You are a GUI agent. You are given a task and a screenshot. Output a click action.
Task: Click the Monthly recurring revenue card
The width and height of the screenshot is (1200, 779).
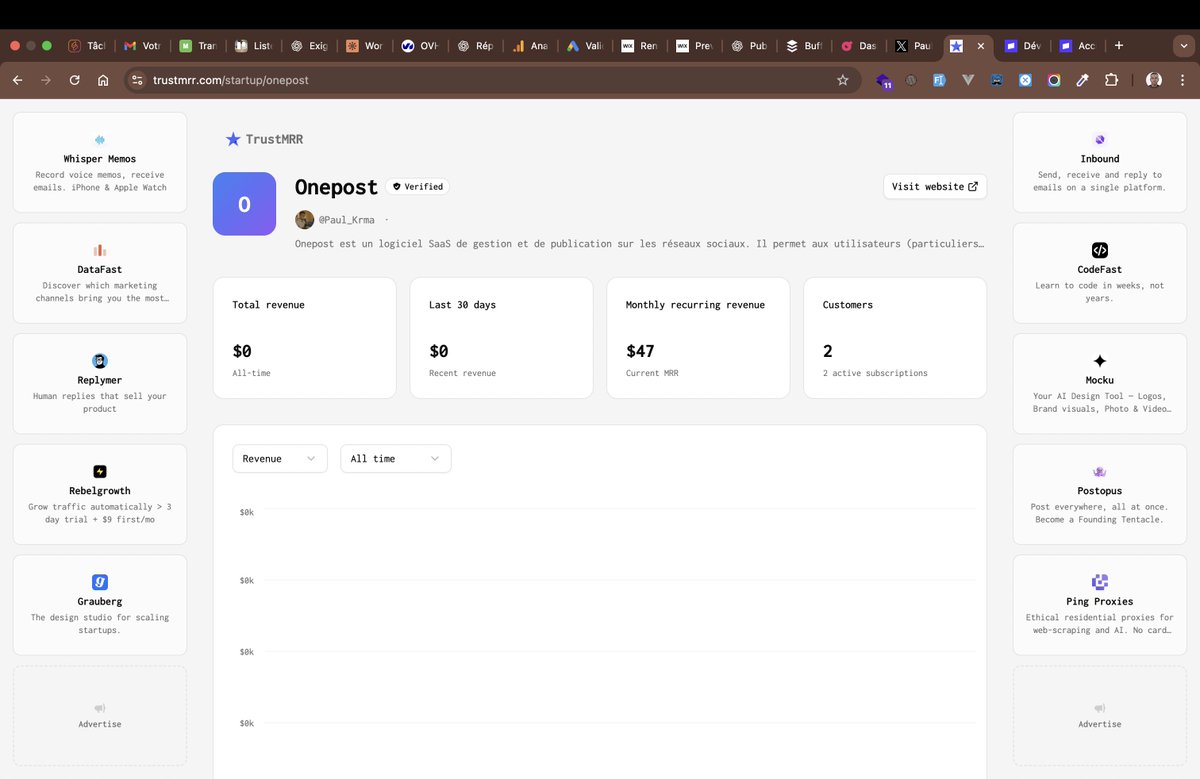click(698, 338)
